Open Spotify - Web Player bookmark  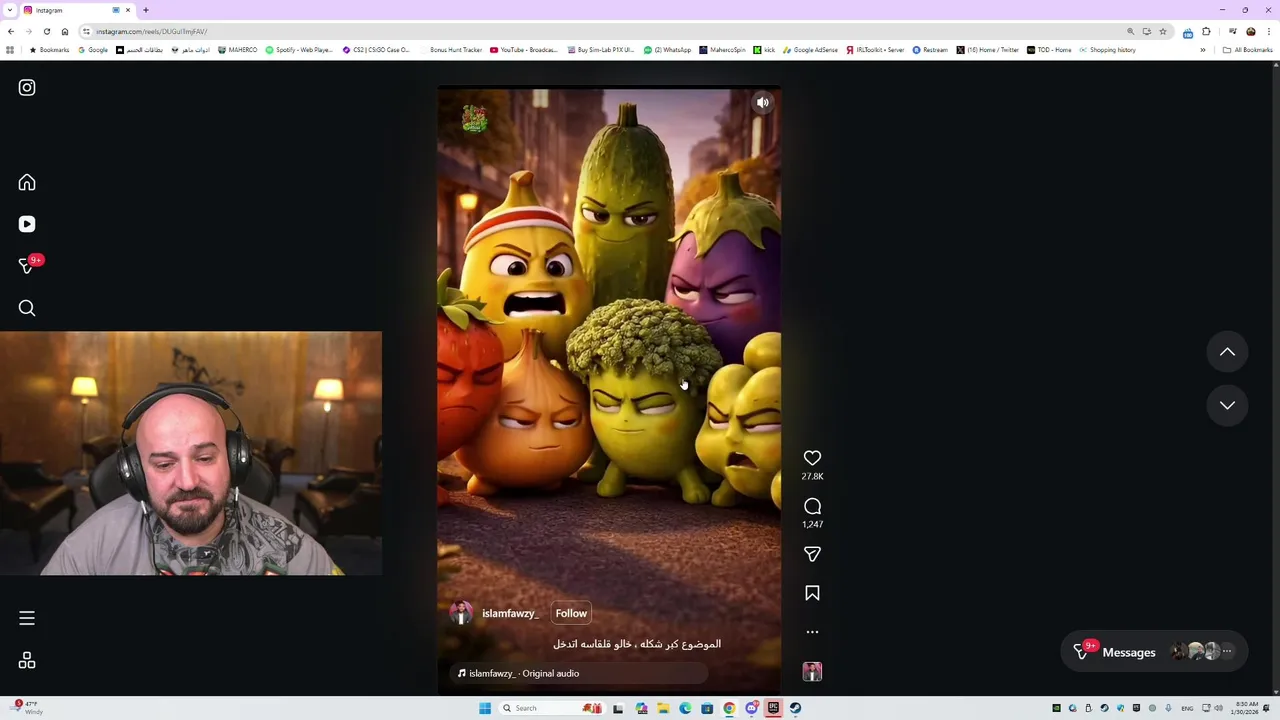point(299,50)
